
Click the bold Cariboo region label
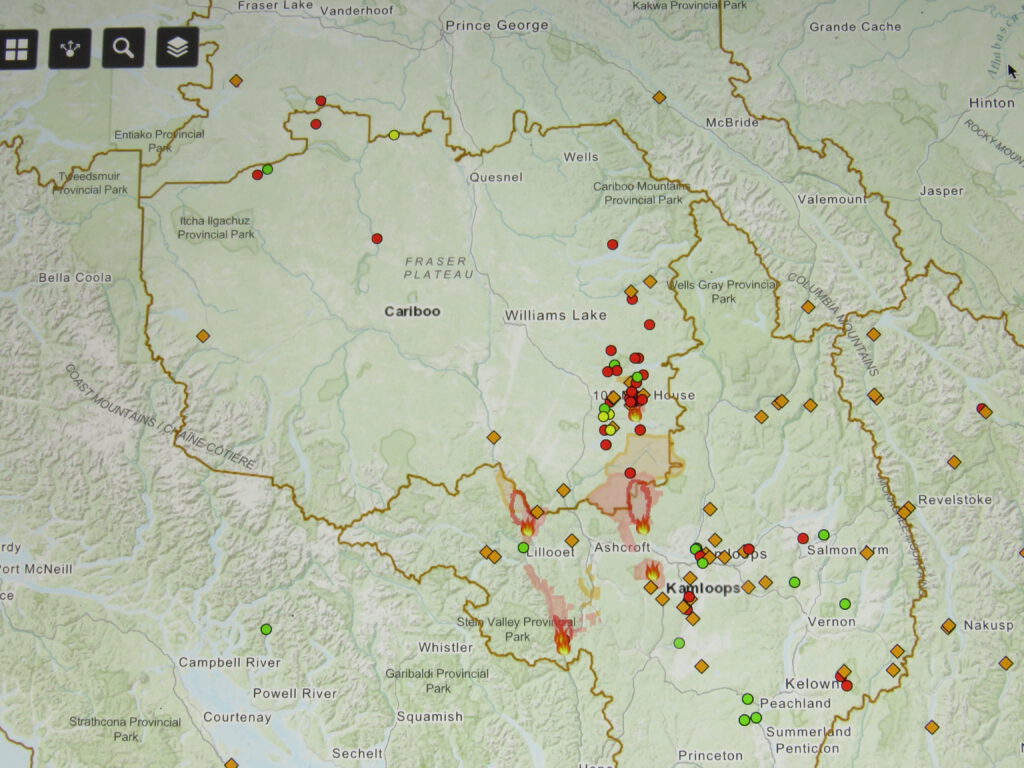point(412,312)
